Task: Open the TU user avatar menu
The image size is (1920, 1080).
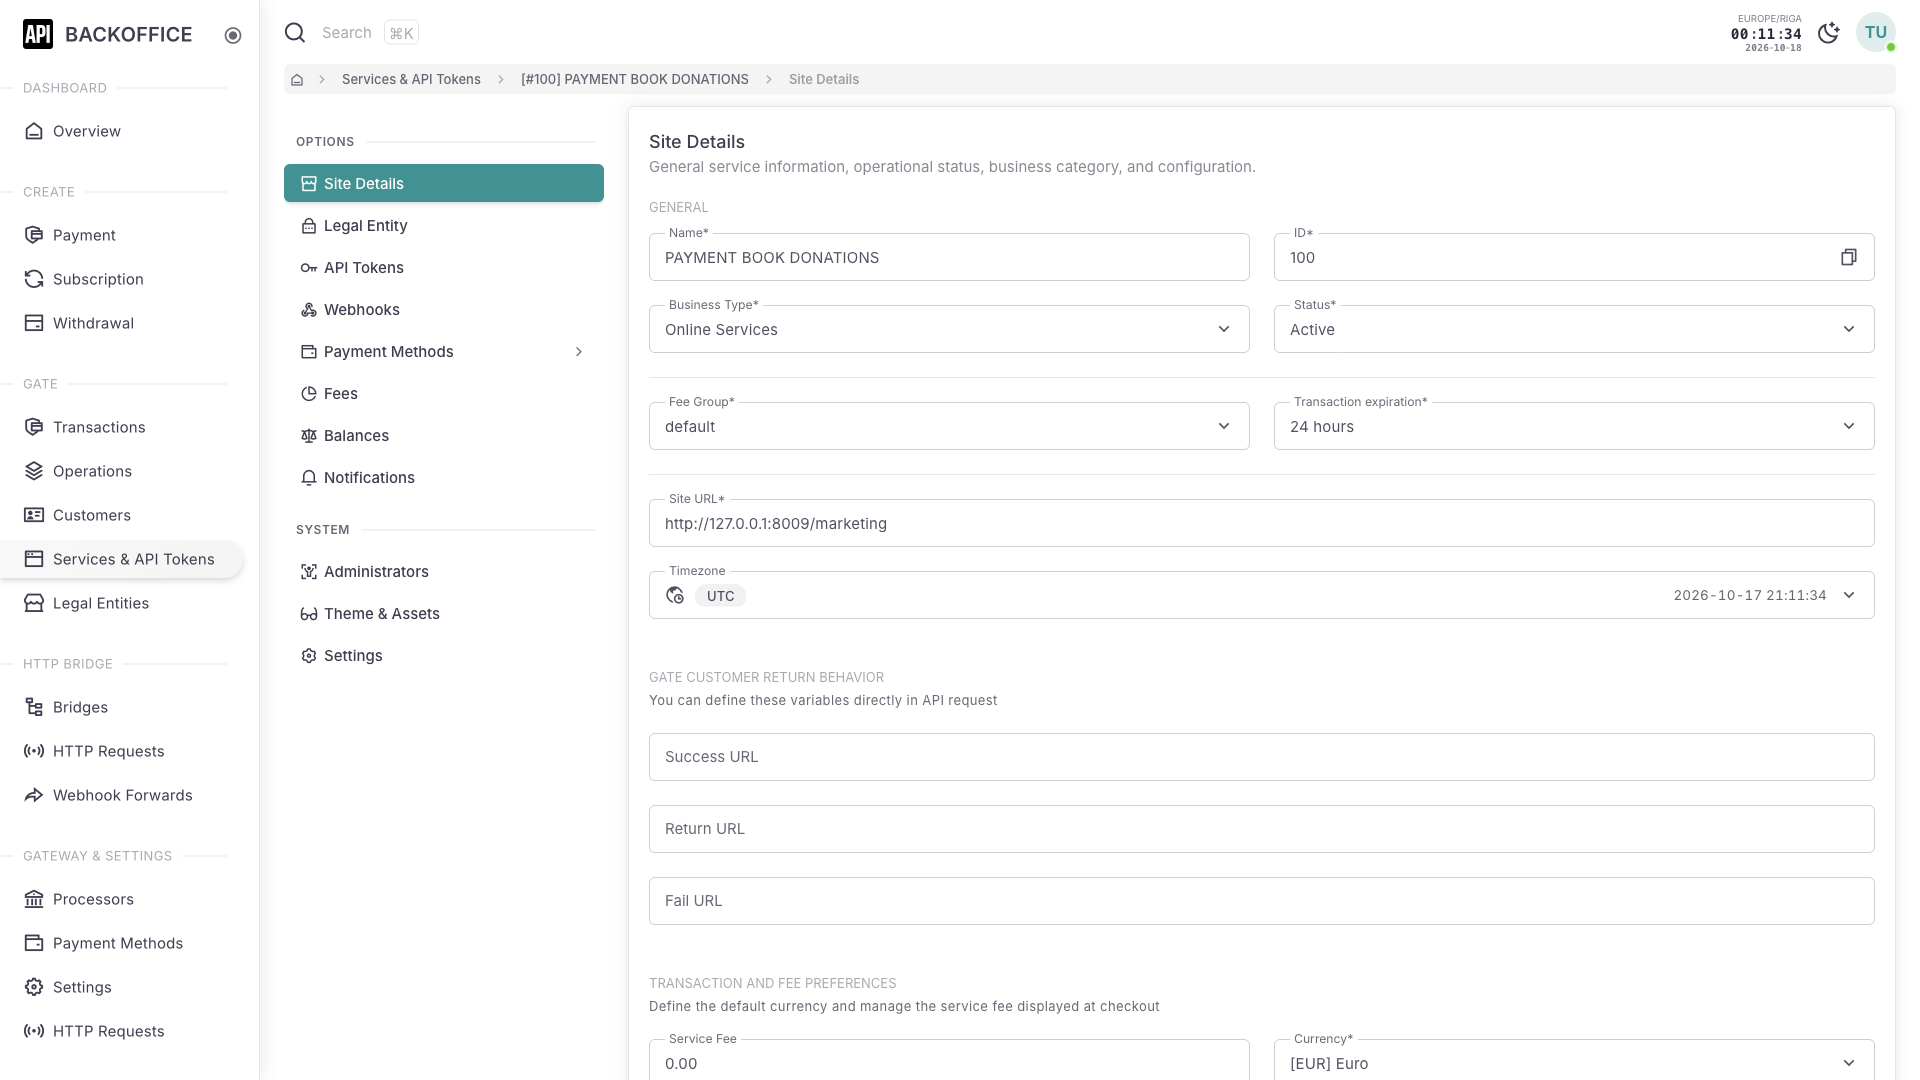Action: tap(1875, 33)
